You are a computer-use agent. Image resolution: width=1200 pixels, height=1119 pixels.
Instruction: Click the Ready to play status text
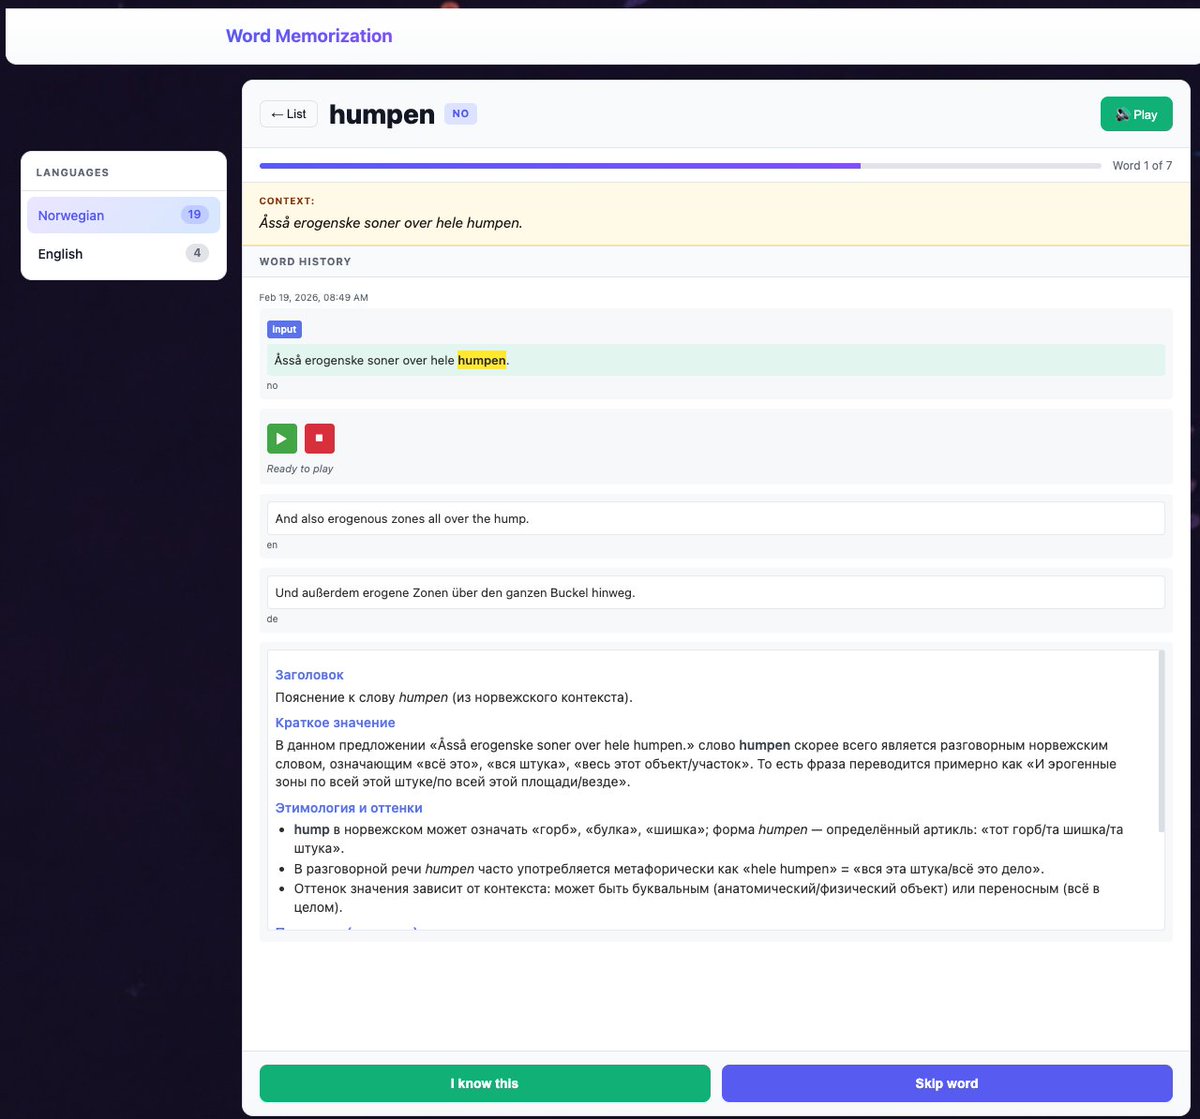tap(300, 469)
